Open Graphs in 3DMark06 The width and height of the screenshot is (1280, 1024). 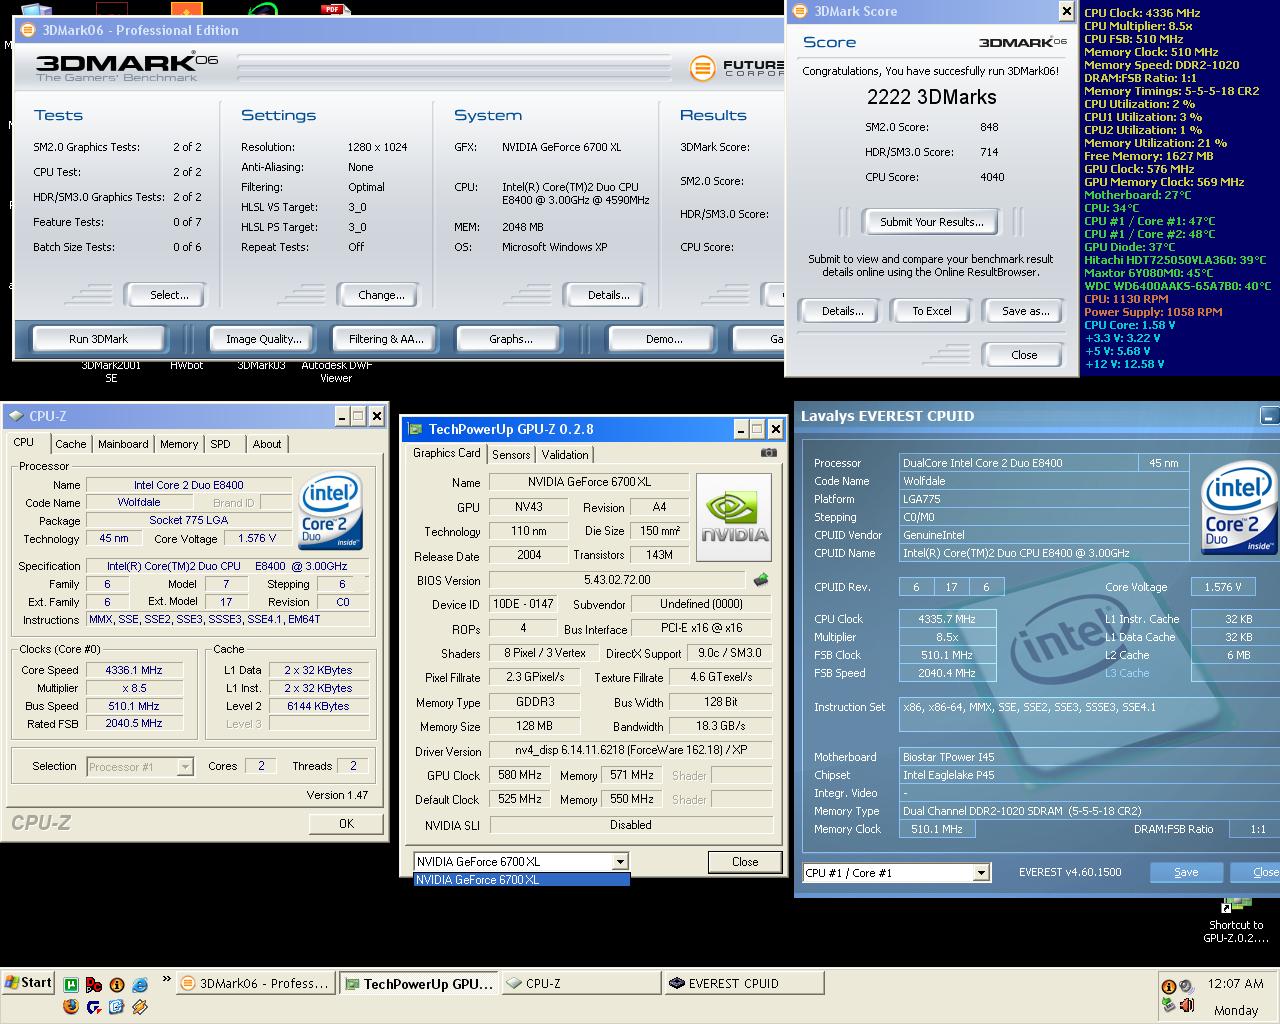(511, 339)
